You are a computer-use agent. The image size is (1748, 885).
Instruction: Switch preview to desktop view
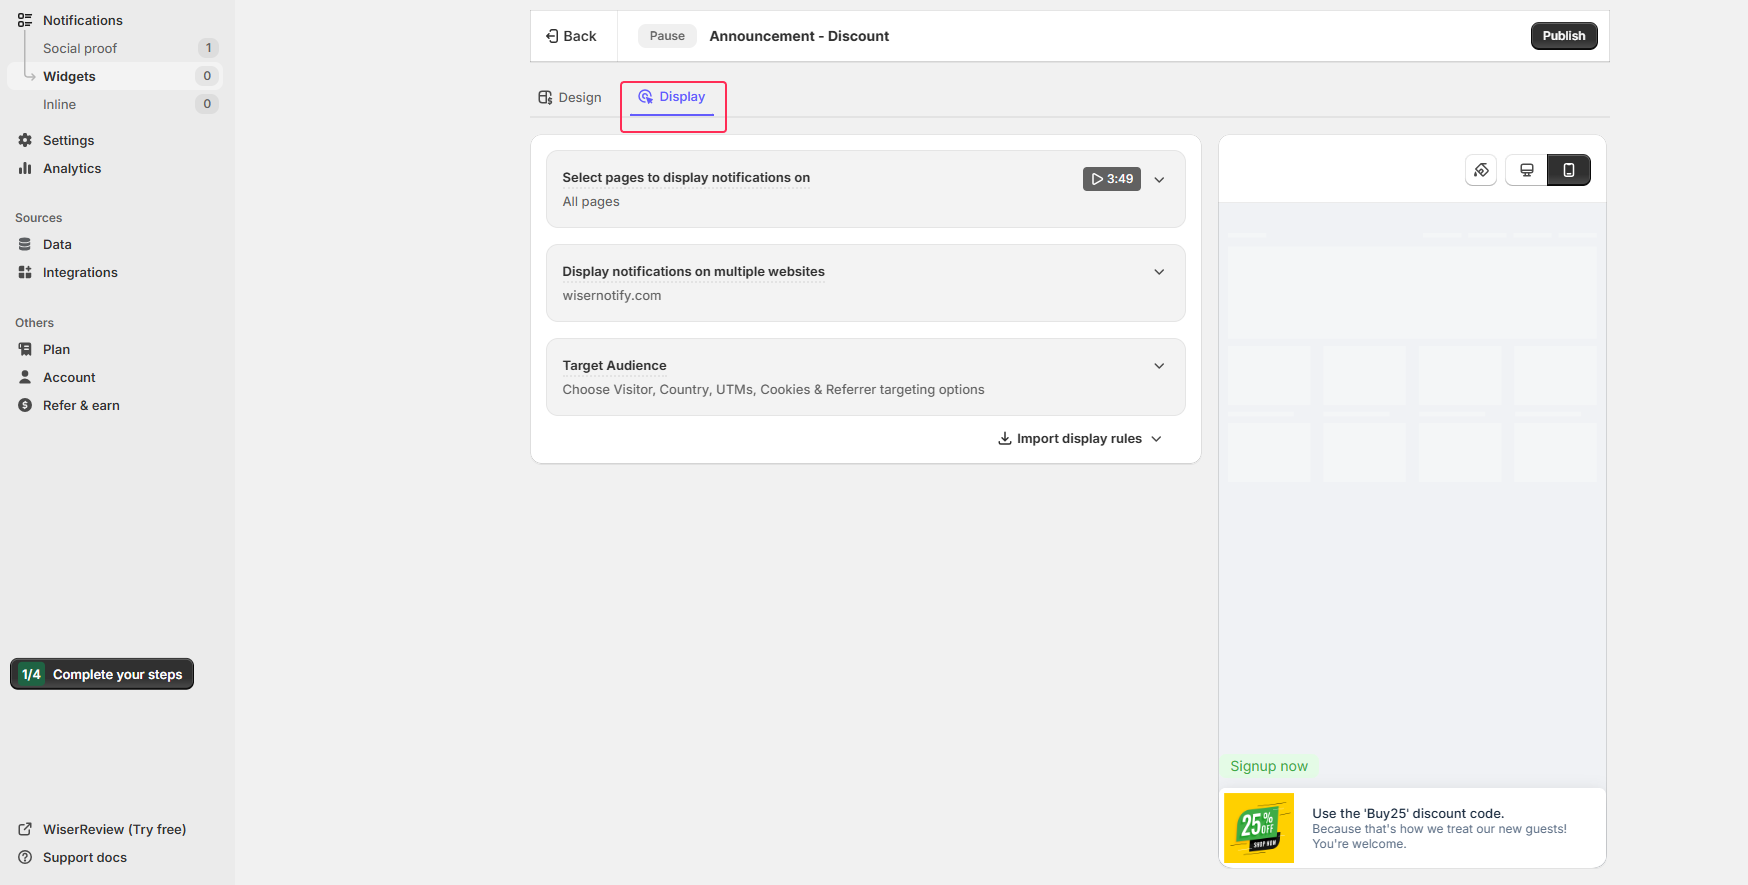tap(1526, 170)
